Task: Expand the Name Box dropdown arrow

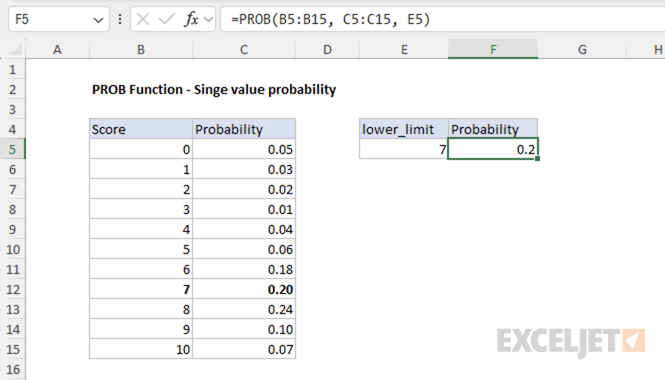Action: coord(98,20)
